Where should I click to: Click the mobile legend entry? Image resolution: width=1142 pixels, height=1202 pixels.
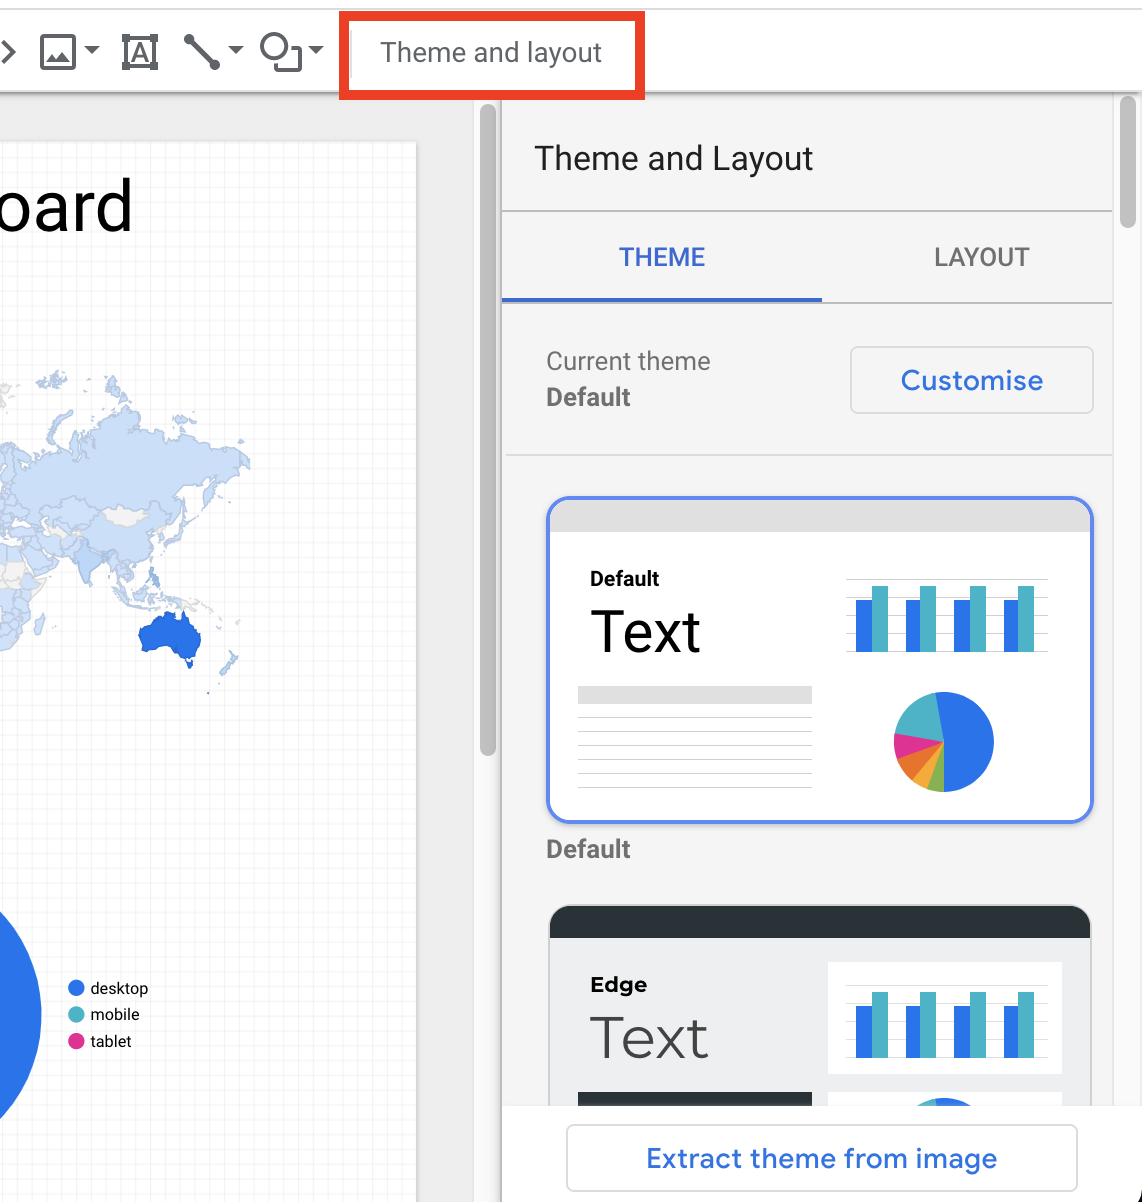(104, 1014)
